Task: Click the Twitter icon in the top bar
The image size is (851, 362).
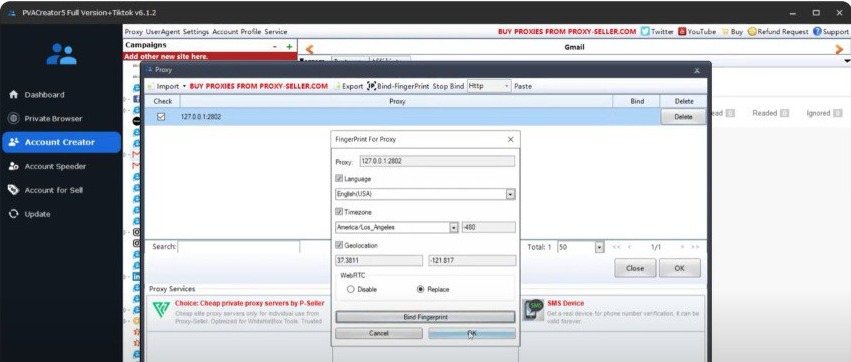Action: (645, 31)
